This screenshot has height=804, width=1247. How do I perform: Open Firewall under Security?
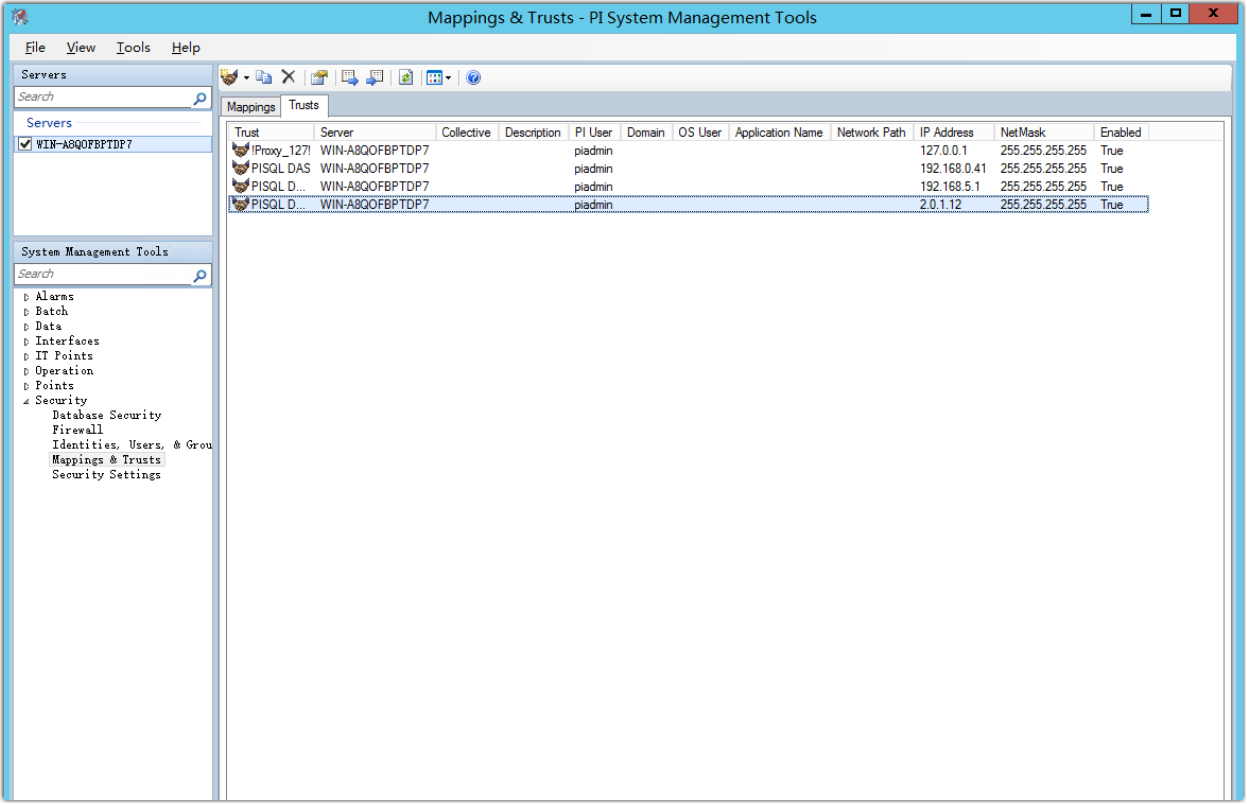coord(78,430)
